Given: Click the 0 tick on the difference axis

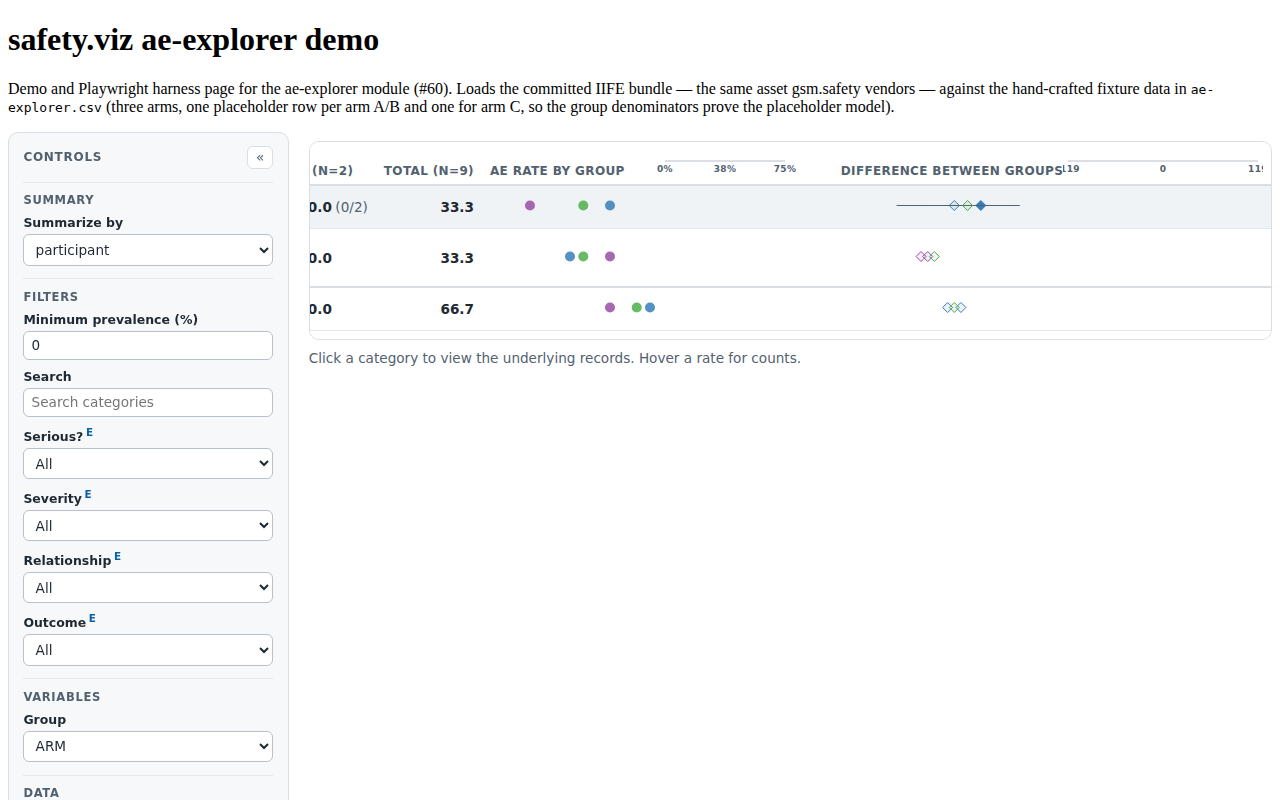Looking at the screenshot, I should click(x=1163, y=169).
